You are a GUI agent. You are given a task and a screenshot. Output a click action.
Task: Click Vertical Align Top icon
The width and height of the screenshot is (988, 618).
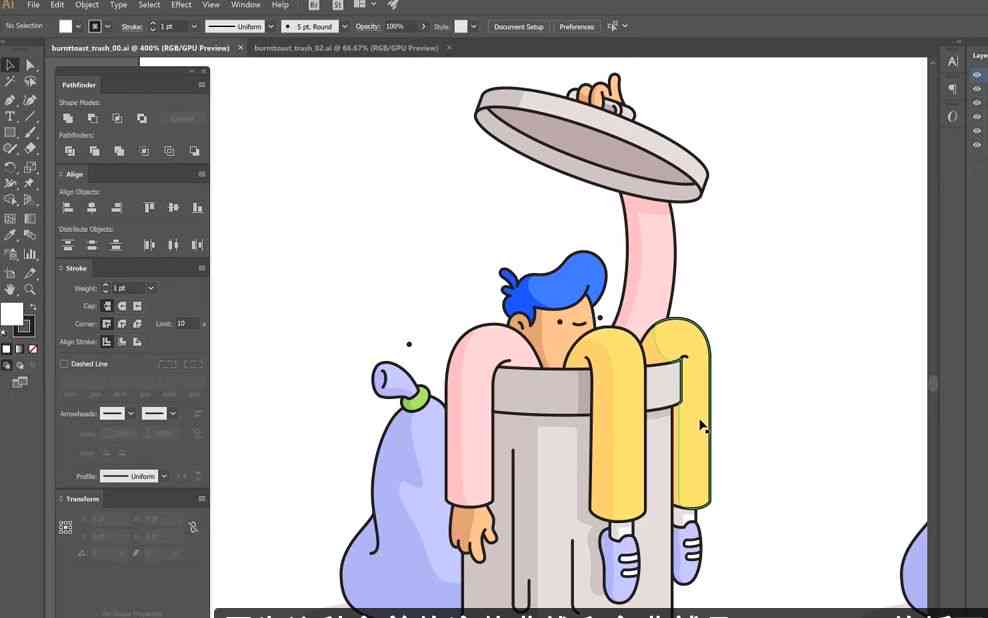point(149,207)
